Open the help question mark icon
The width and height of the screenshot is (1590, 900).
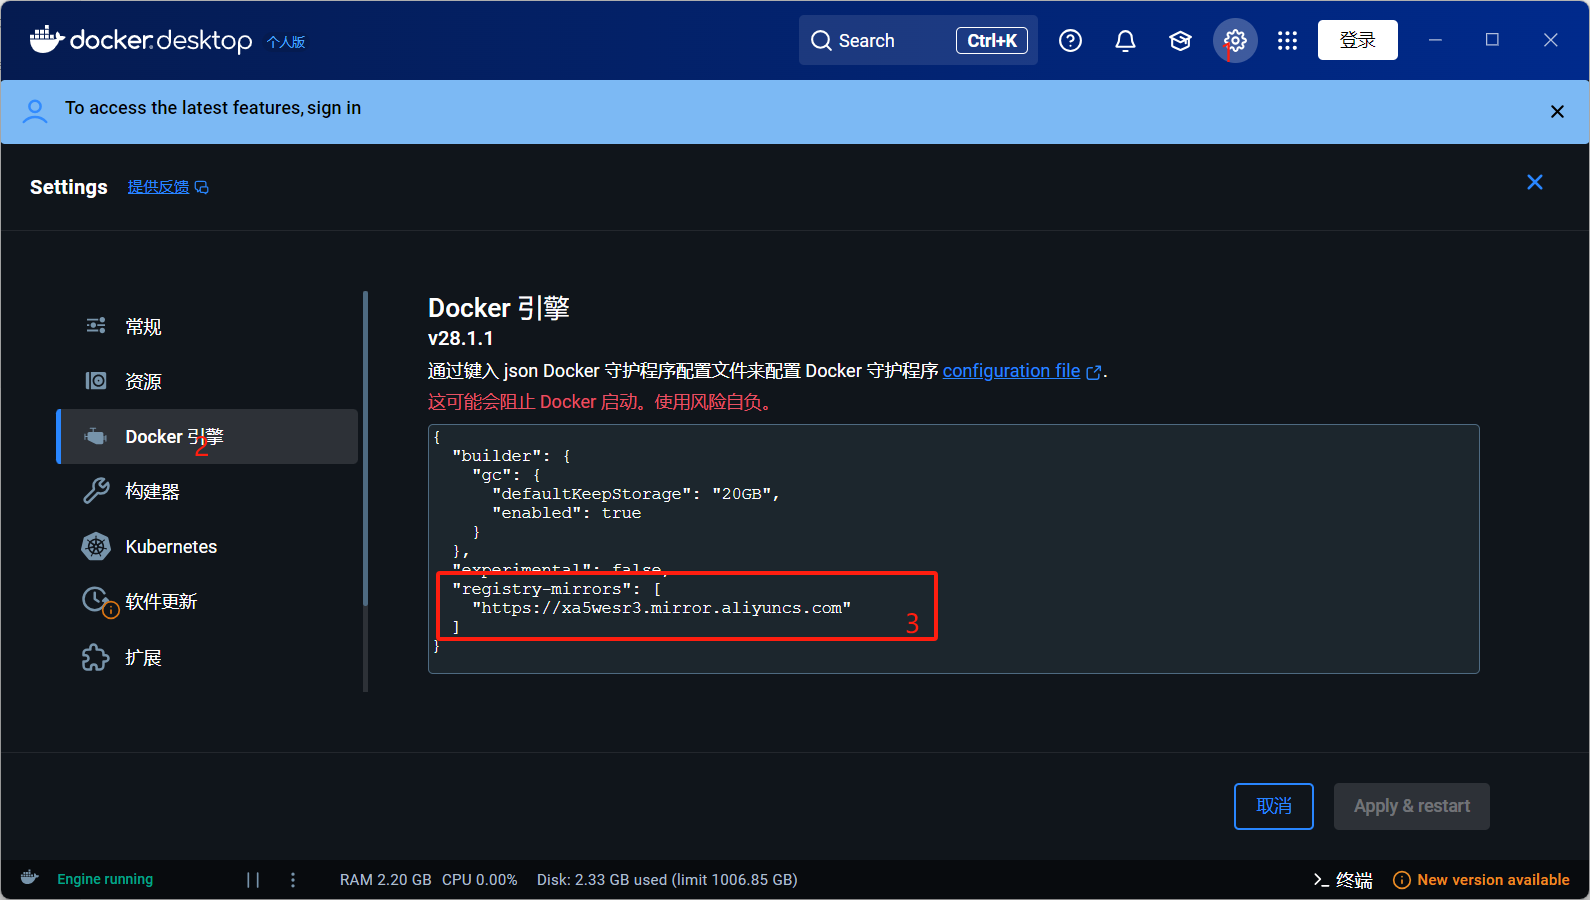click(x=1070, y=40)
